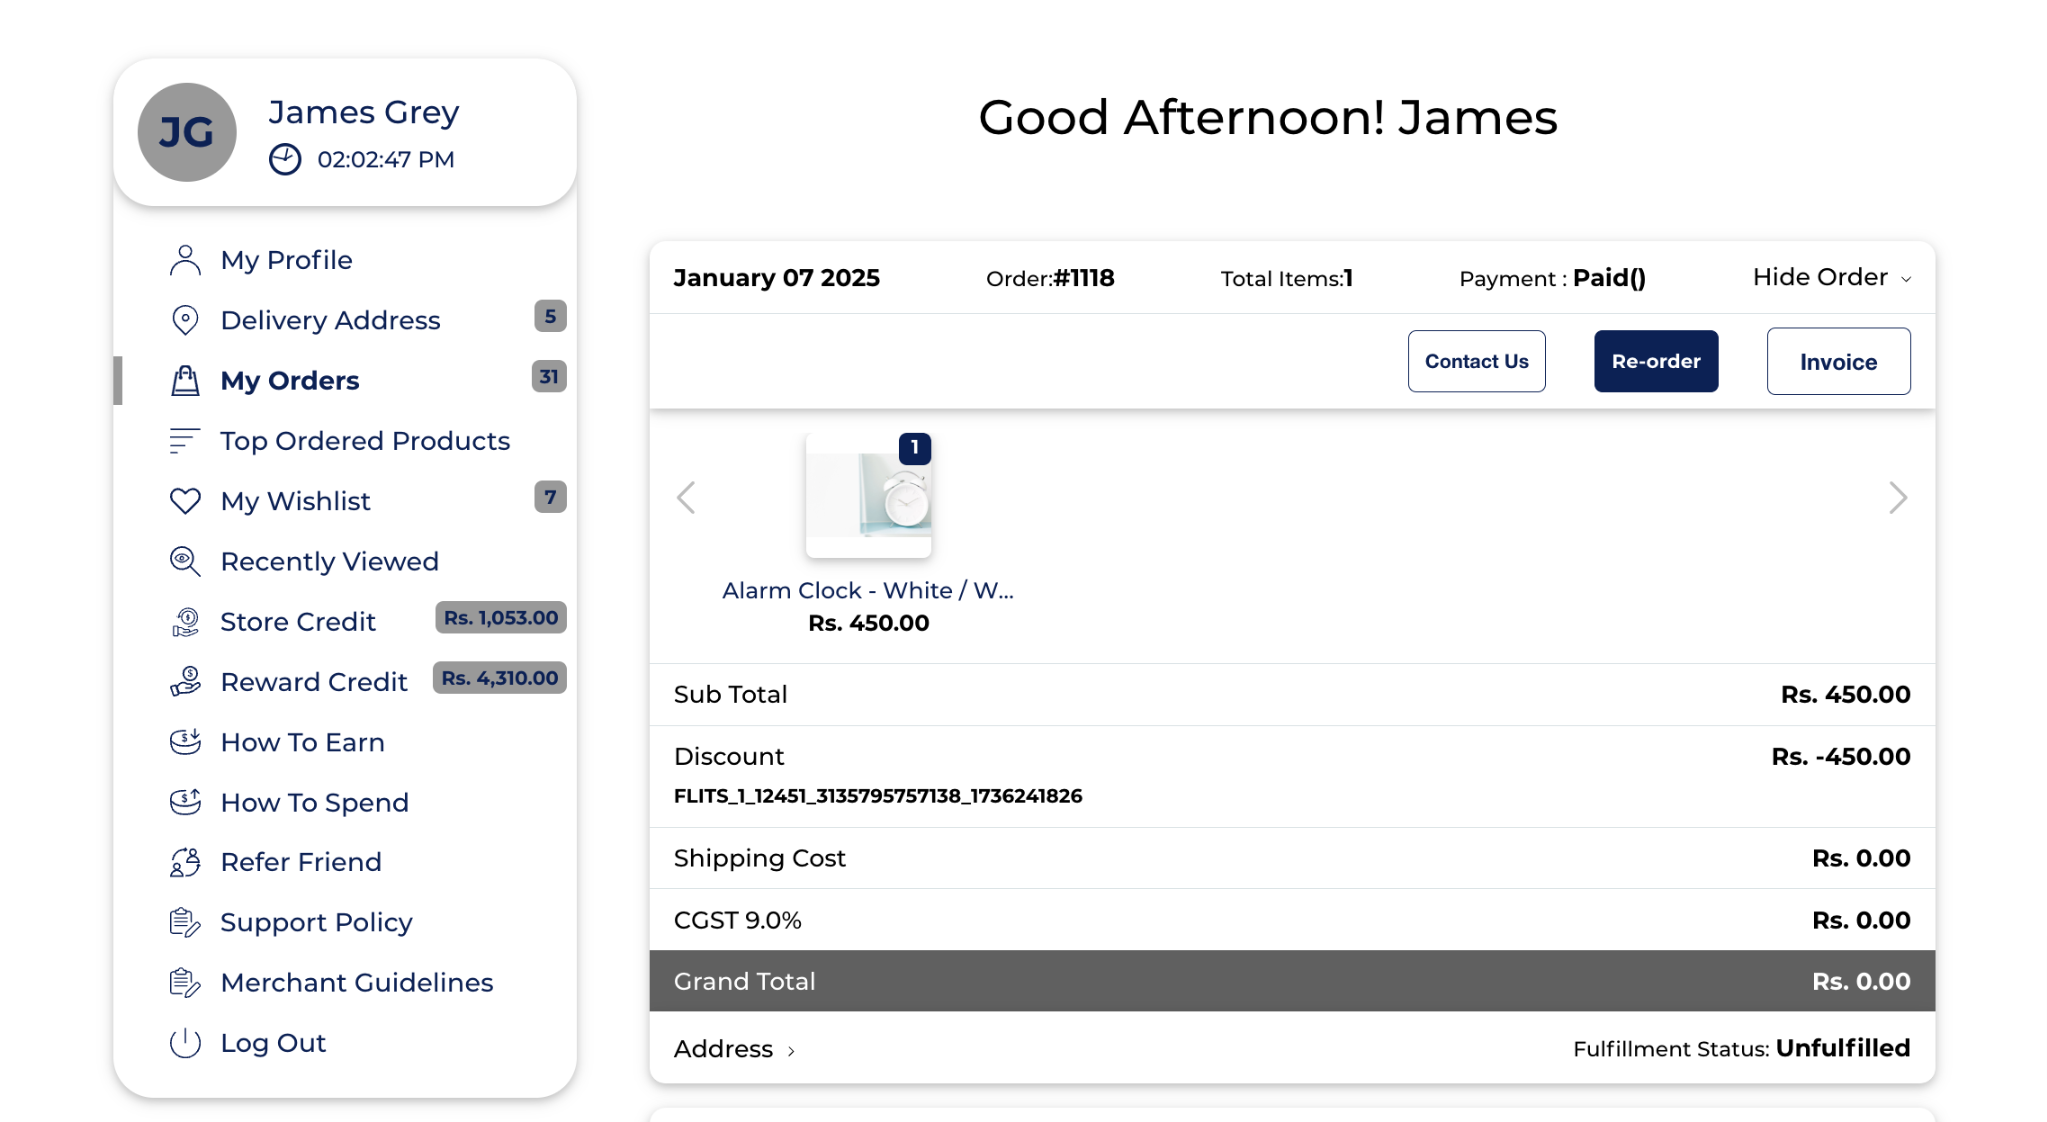The image size is (2047, 1122).
Task: Click the Delivery Address location pin icon
Action: coord(185,320)
